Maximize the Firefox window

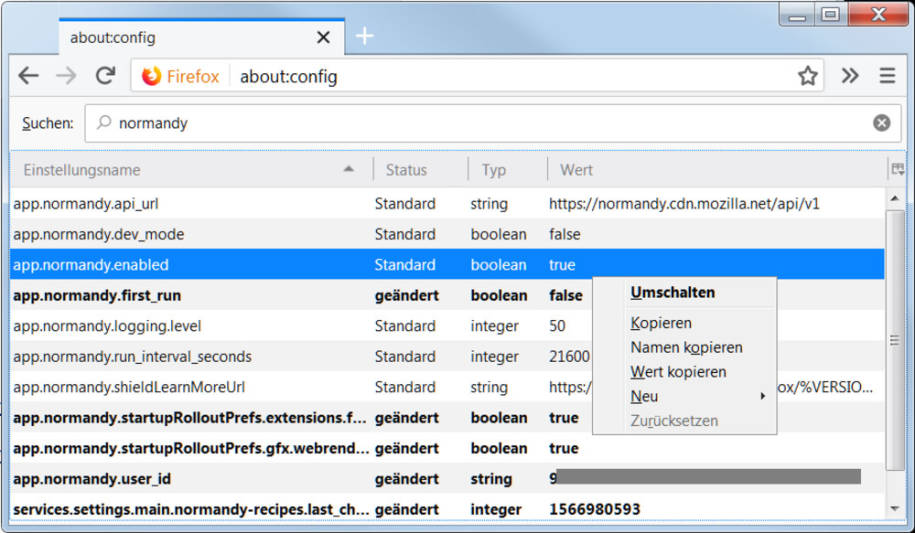[x=830, y=14]
